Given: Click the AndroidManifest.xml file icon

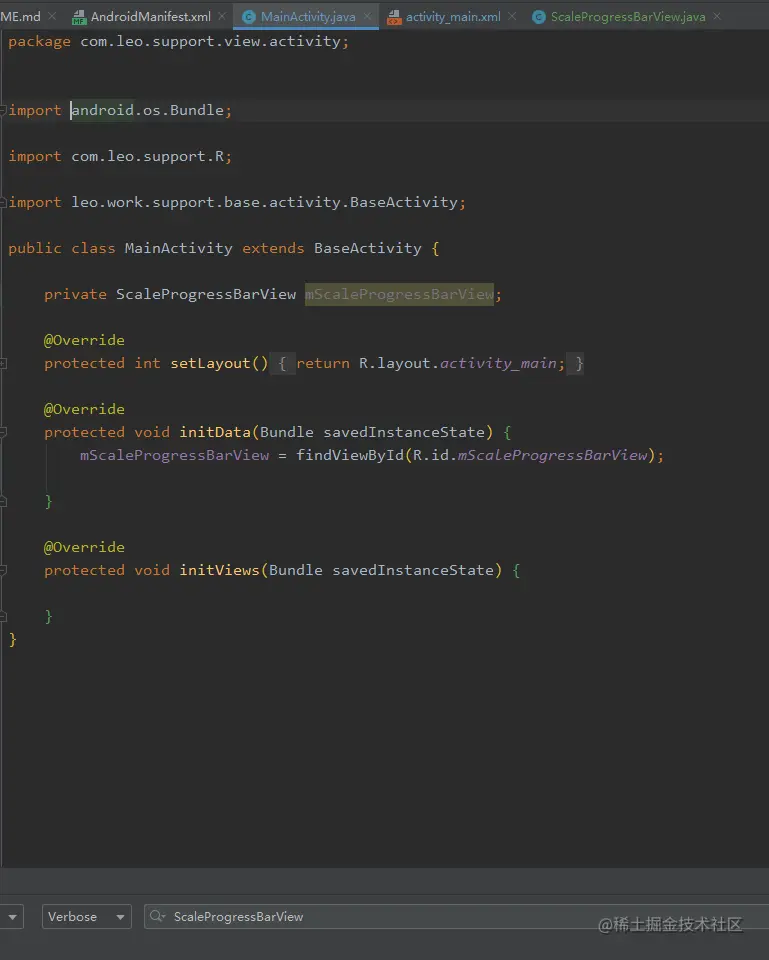Looking at the screenshot, I should [79, 18].
